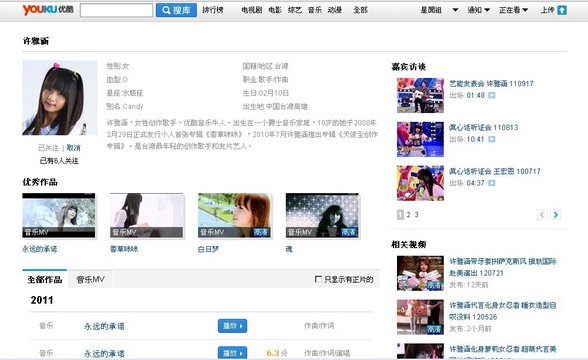The height and width of the screenshot is (360, 588).
Task: Open the artist's profile photo
Action: coord(60,98)
